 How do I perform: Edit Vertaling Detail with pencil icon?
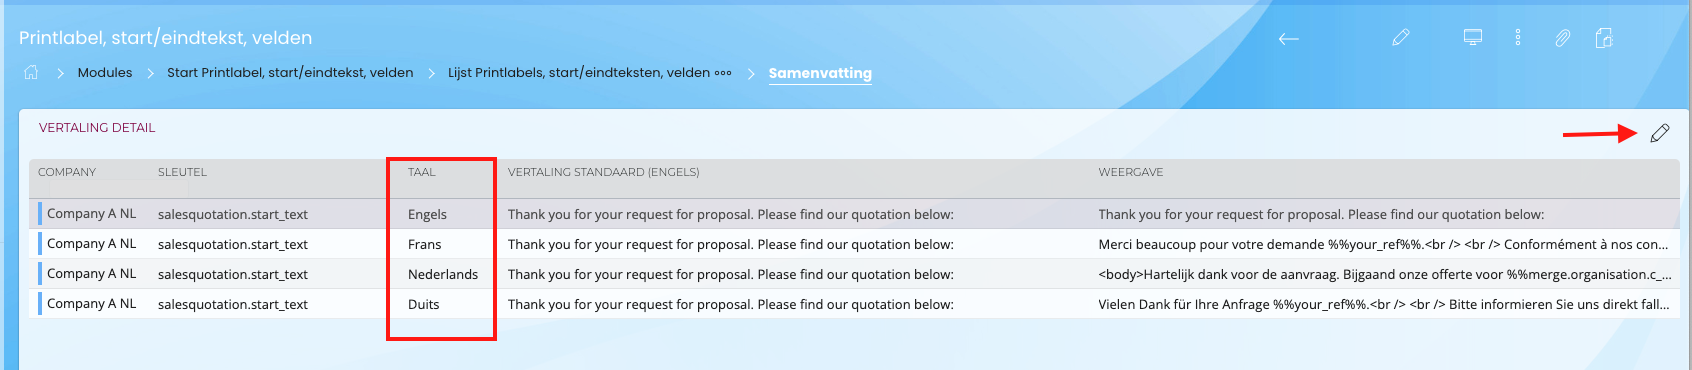coord(1660,133)
